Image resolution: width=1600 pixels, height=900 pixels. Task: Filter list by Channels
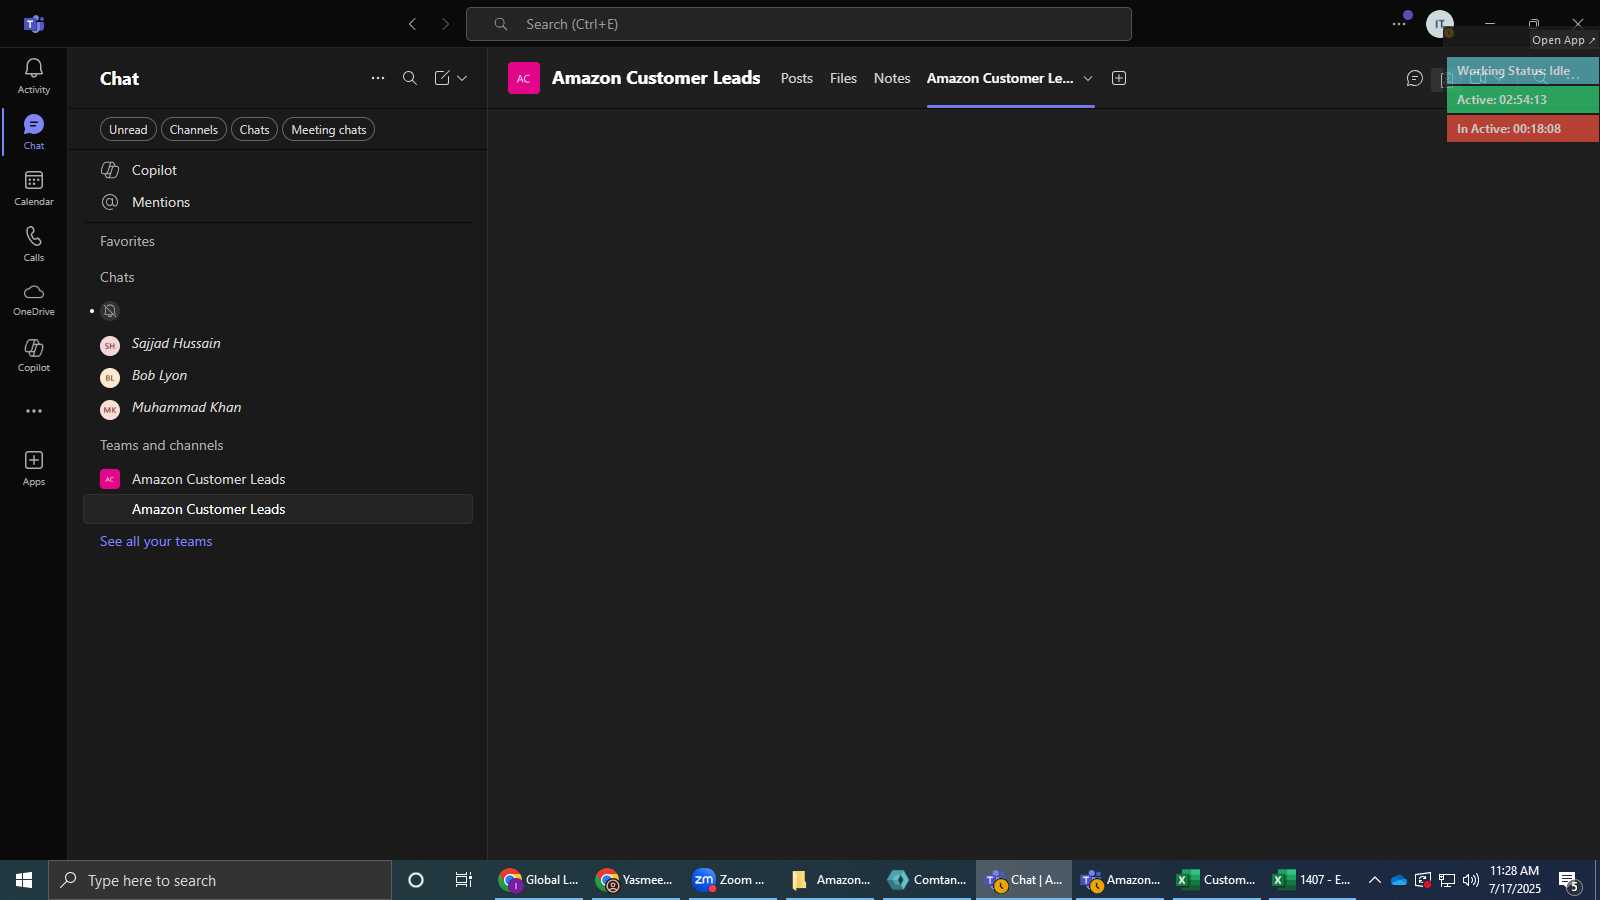tap(193, 130)
